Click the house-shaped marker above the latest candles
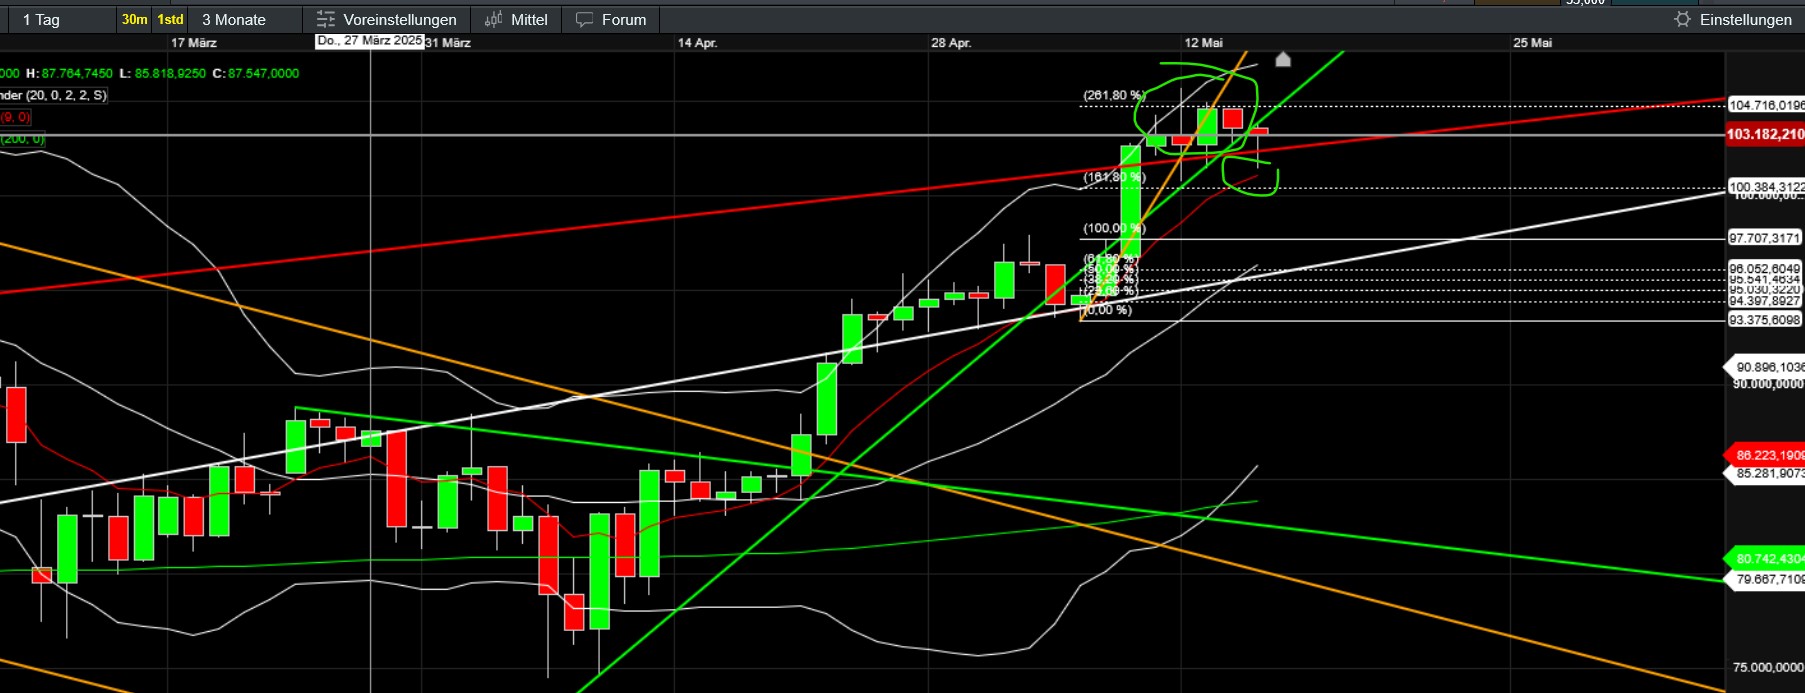The image size is (1805, 693). click(x=1283, y=60)
